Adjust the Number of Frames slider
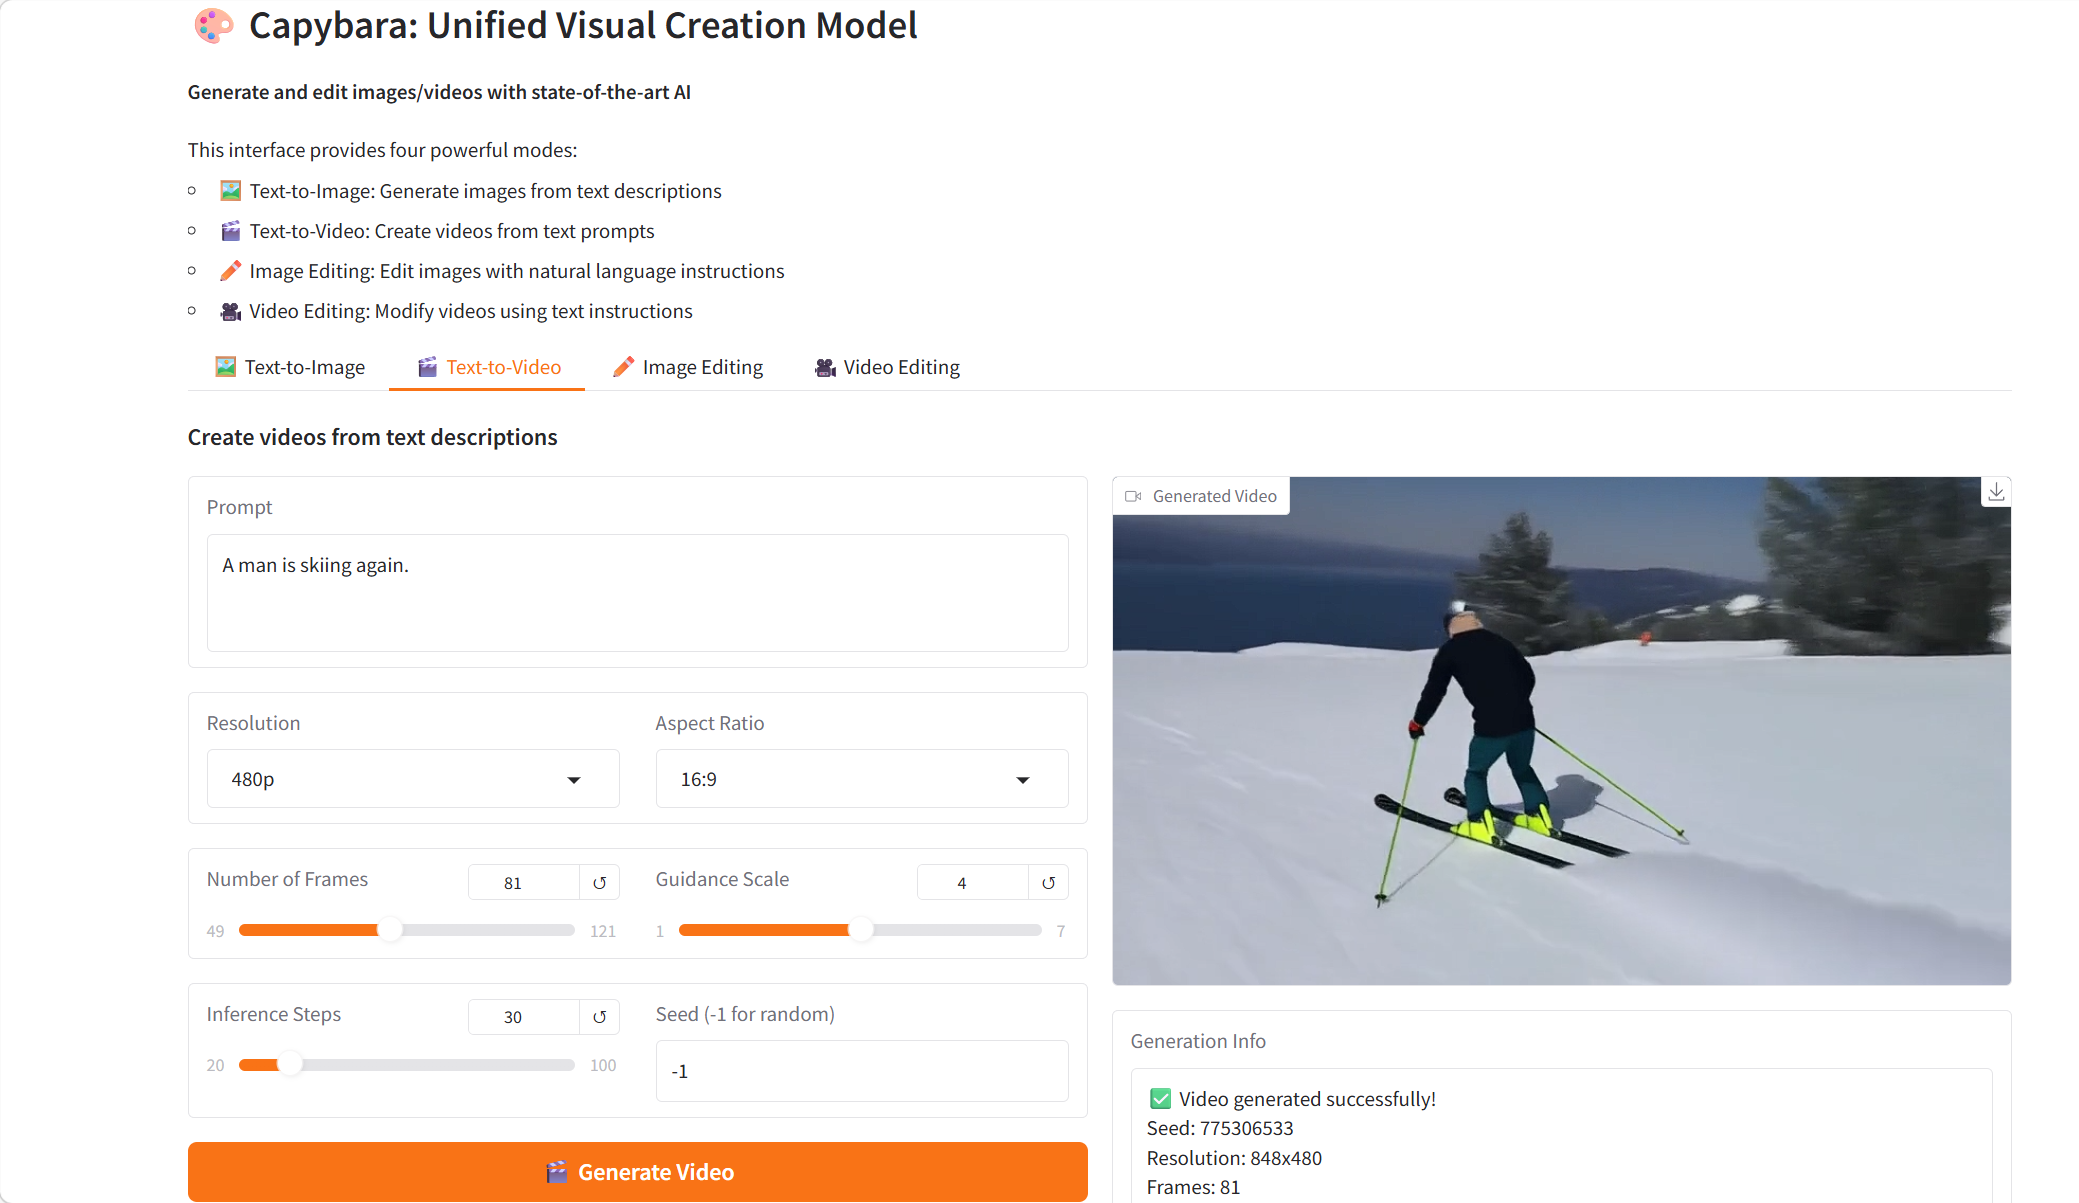This screenshot has width=2079, height=1203. click(390, 930)
